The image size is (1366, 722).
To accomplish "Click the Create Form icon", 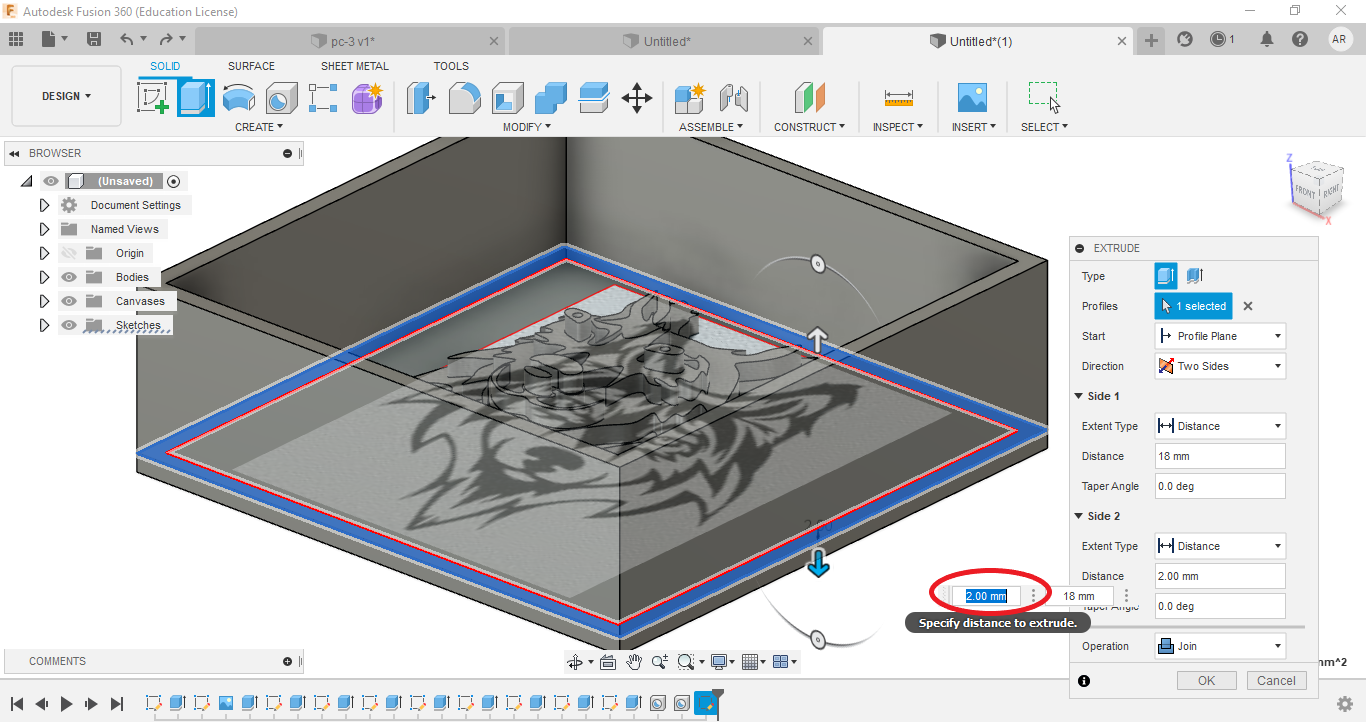I will [367, 98].
